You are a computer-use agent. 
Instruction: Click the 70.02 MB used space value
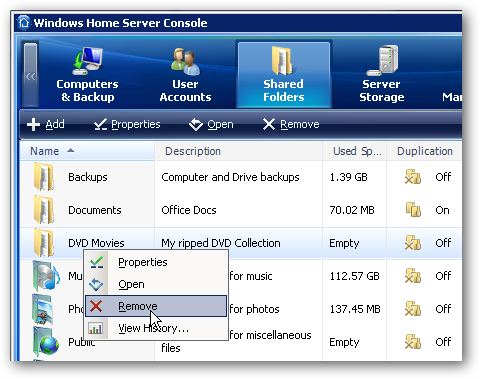(352, 210)
